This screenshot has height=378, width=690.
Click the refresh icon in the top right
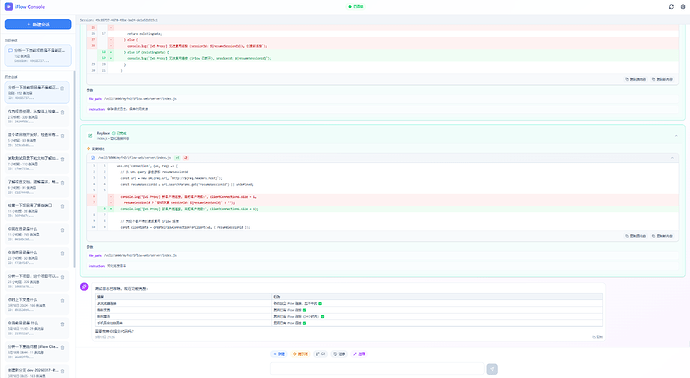pos(671,7)
